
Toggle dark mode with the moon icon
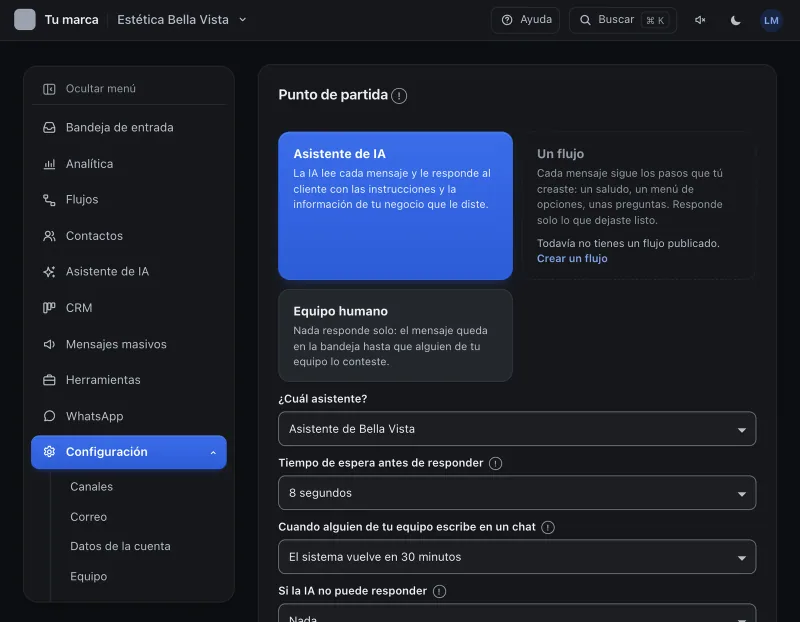pyautogui.click(x=735, y=20)
